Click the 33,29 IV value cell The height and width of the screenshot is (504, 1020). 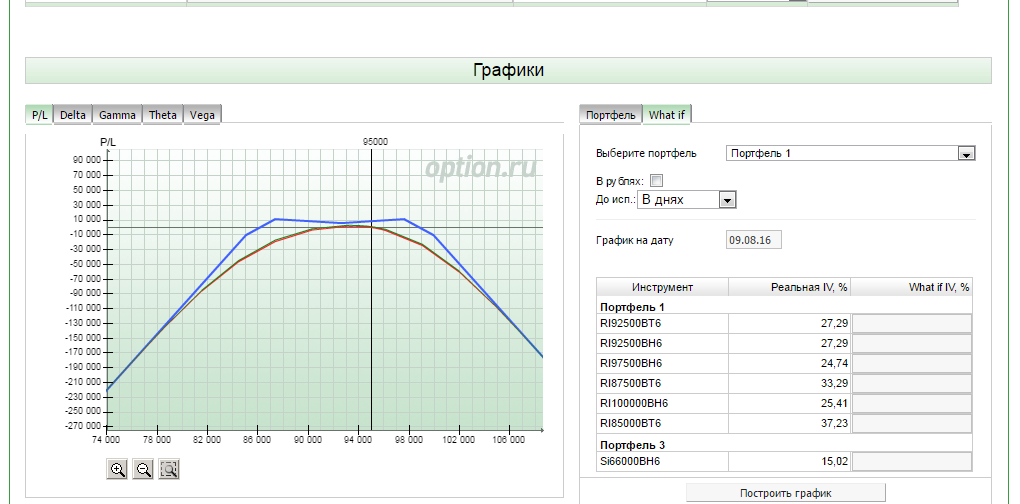(x=790, y=384)
